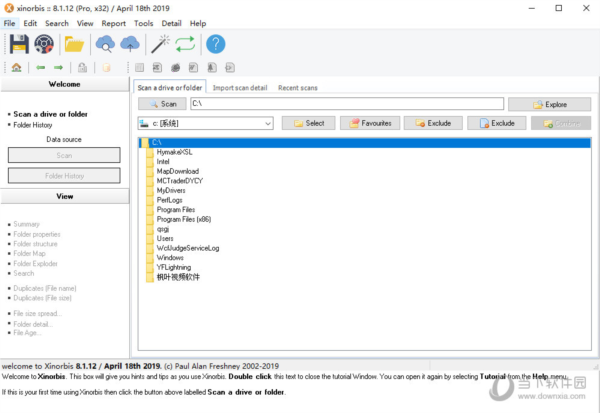
Task: Open the Search menu
Action: coord(57,23)
